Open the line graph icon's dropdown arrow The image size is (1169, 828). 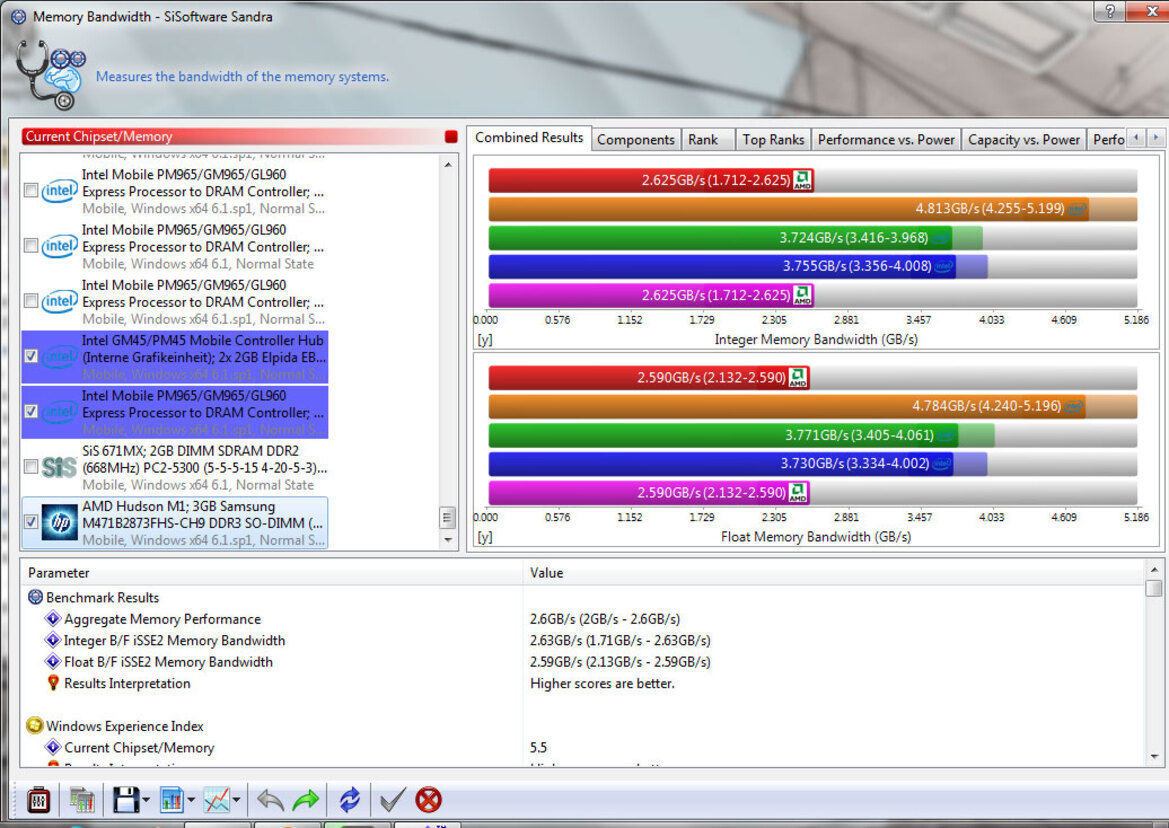tap(236, 800)
